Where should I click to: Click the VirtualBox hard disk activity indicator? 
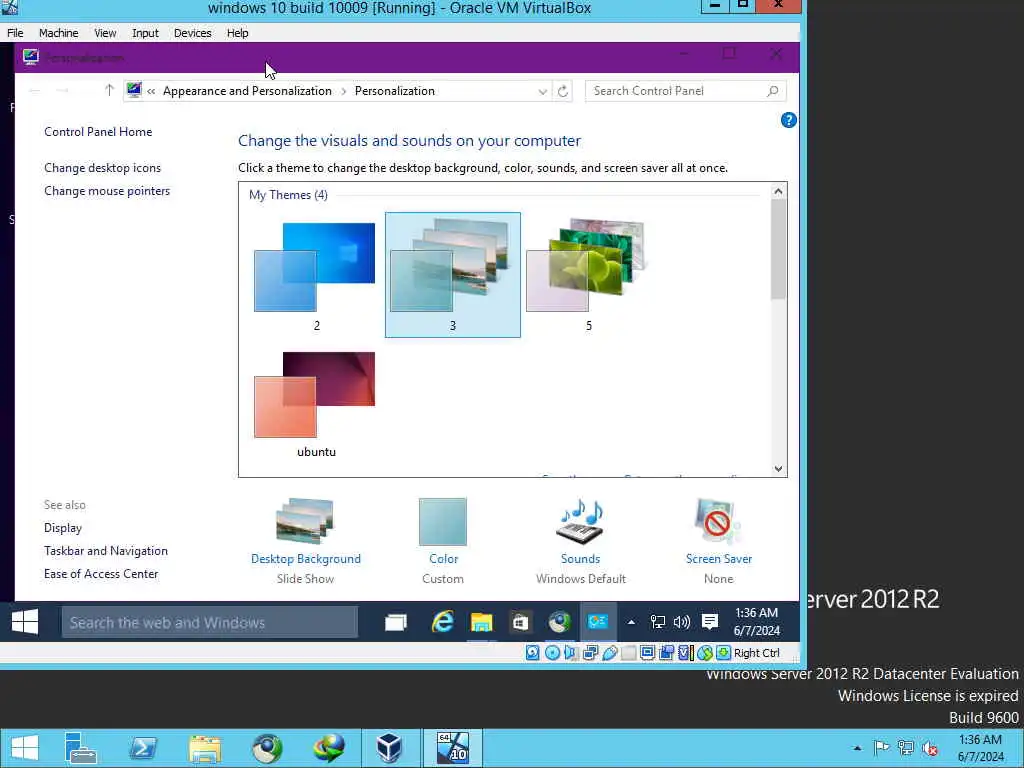coord(532,652)
